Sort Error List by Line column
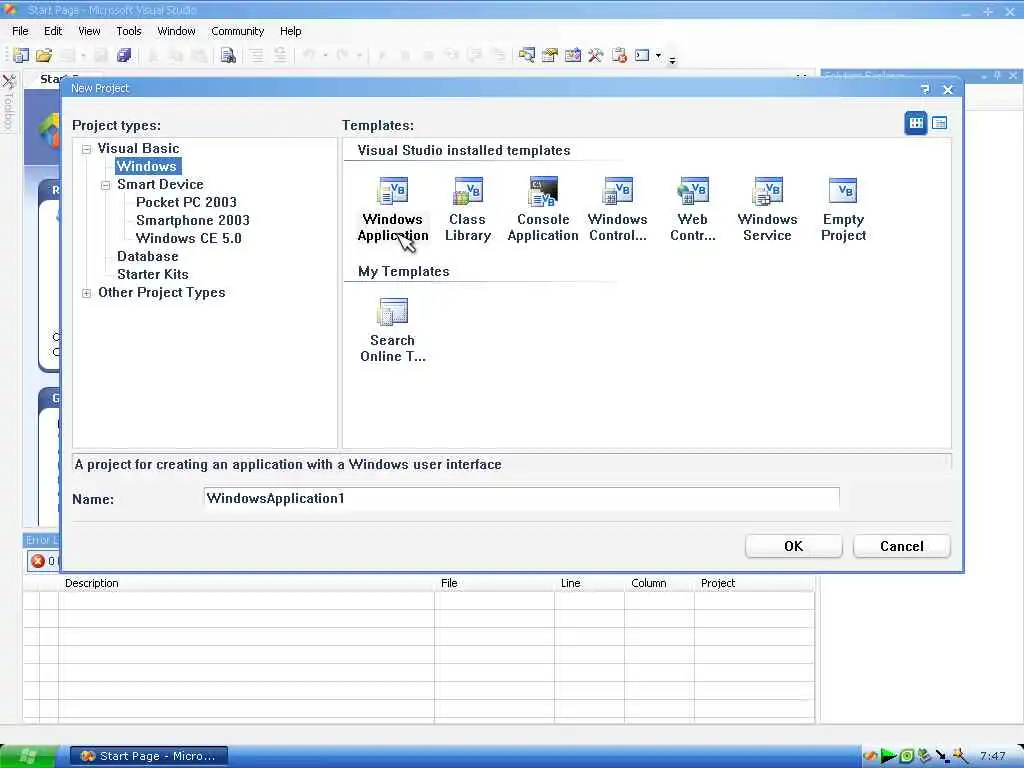The height and width of the screenshot is (768, 1024). [x=589, y=583]
